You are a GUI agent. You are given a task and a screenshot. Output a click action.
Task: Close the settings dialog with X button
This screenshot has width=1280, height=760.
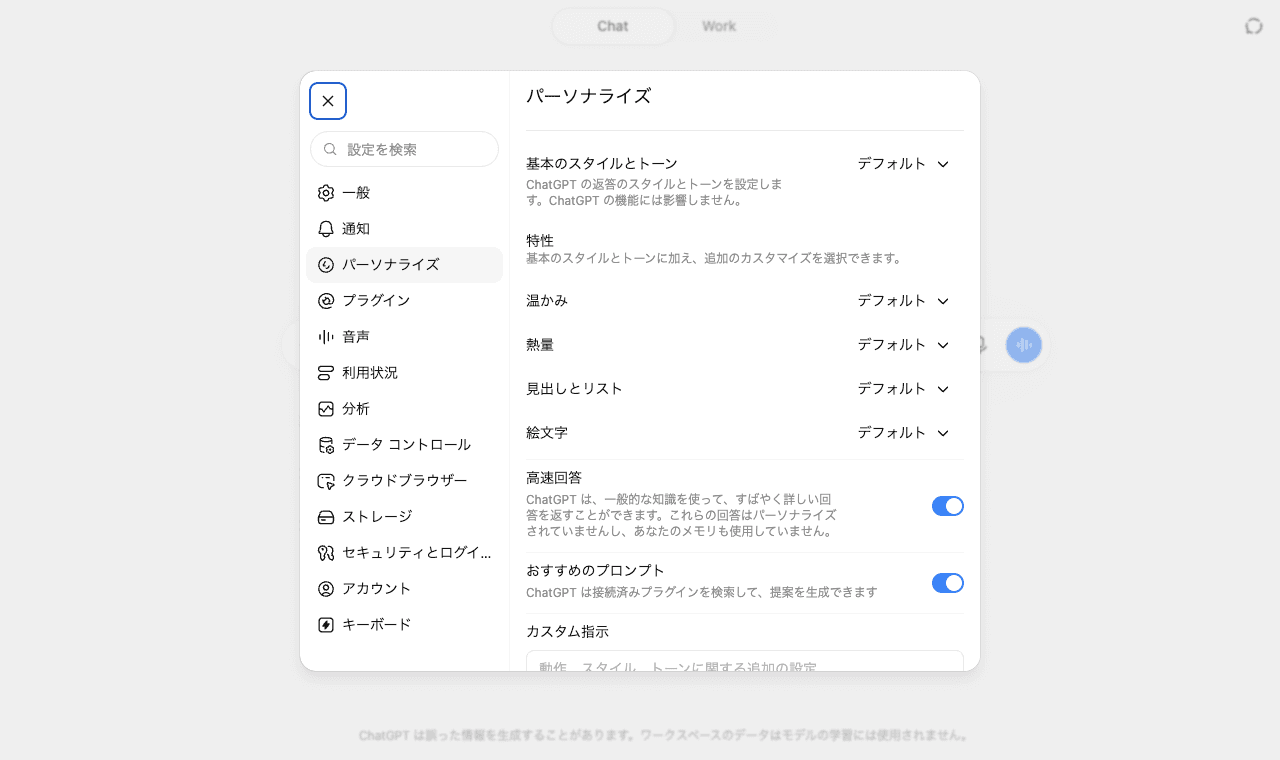[x=328, y=101]
